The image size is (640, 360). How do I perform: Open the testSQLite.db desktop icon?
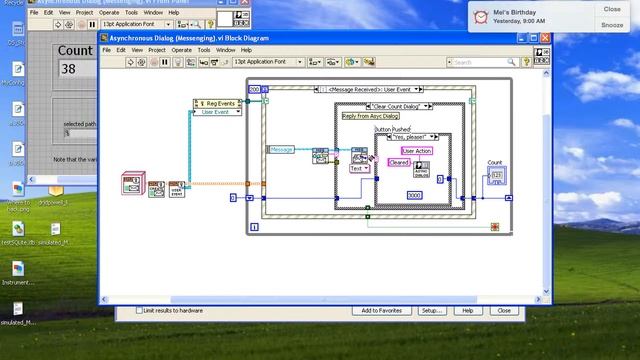[x=18, y=233]
